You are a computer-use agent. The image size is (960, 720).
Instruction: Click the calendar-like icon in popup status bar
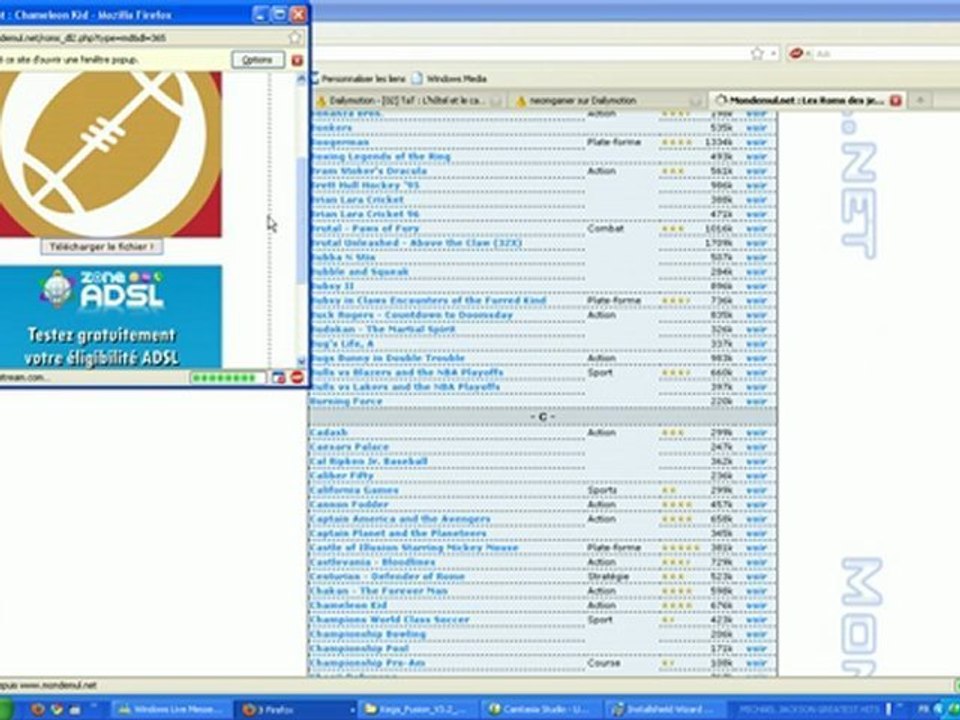click(x=279, y=377)
